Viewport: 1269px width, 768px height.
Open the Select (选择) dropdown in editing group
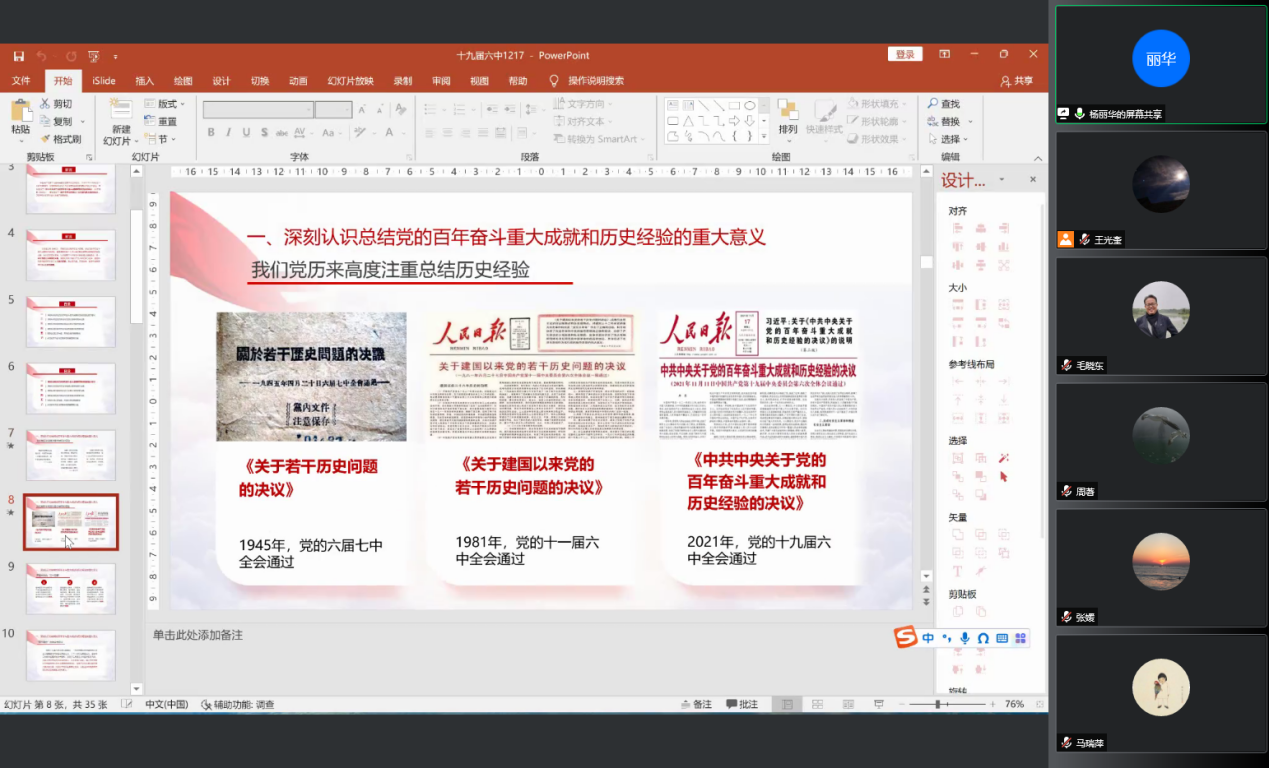click(949, 139)
